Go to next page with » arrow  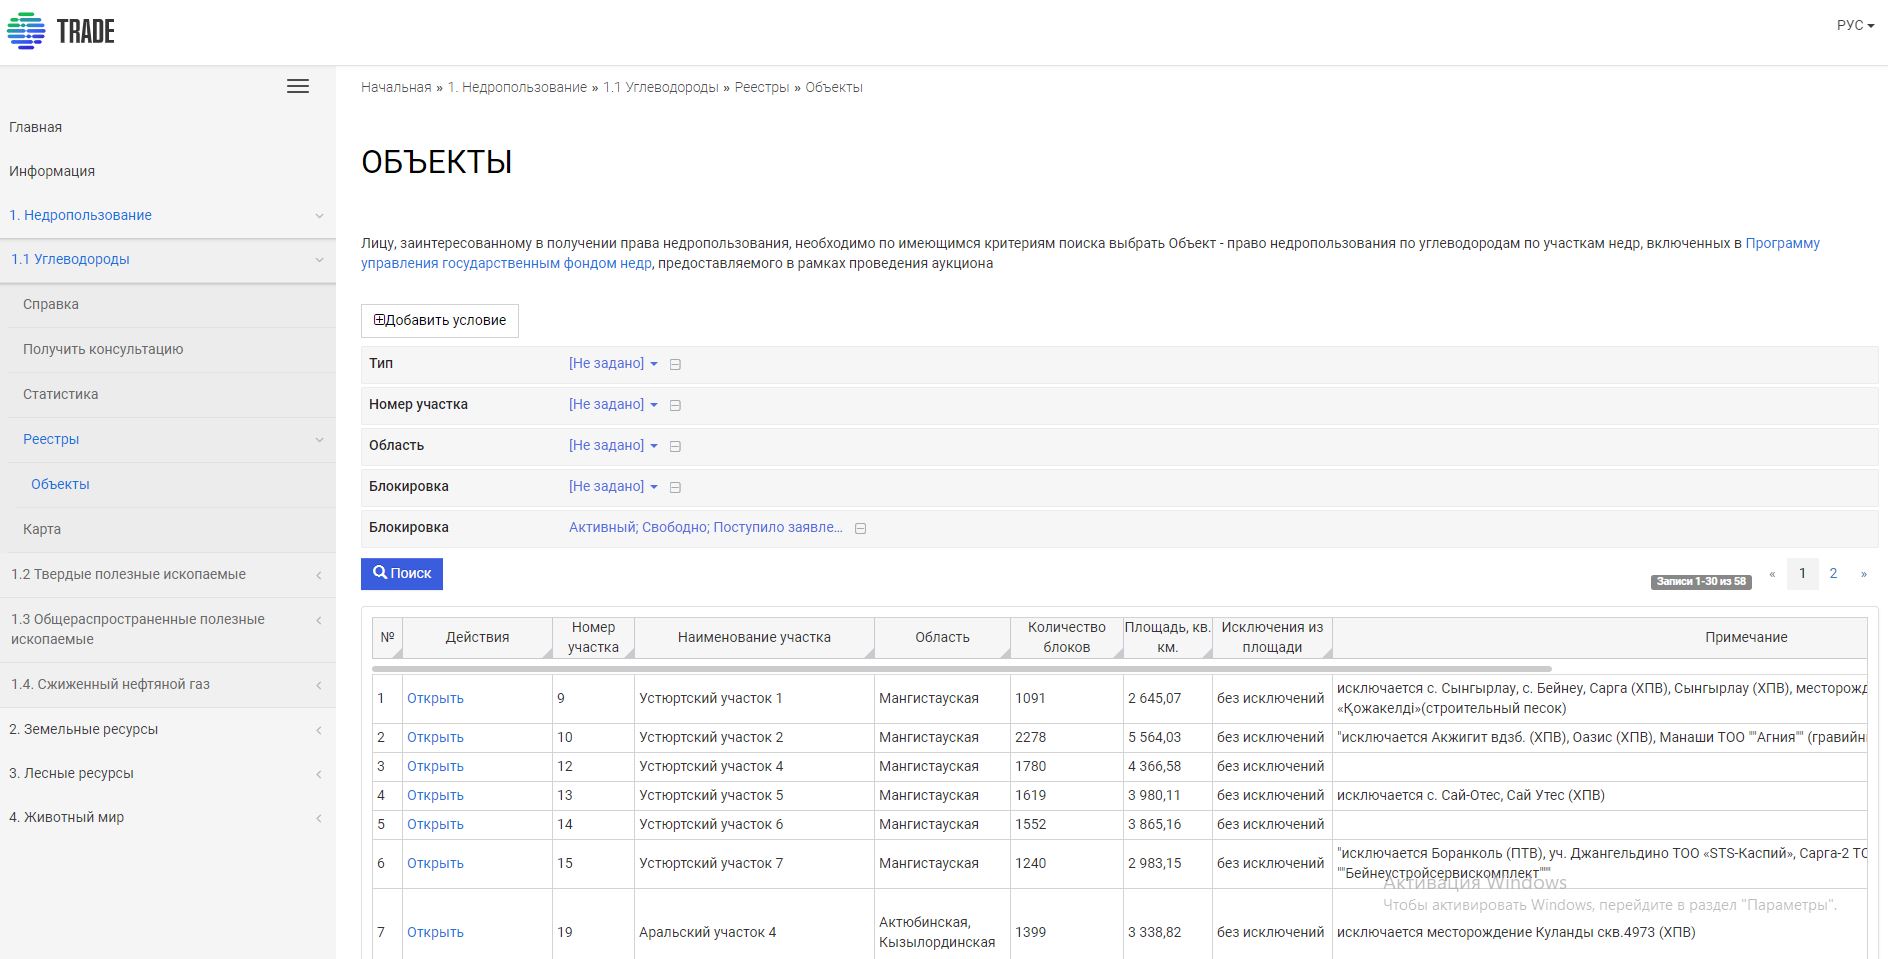(1863, 574)
